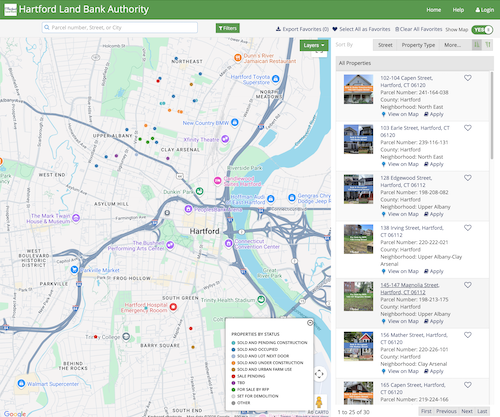Go to First page of results
The width and height of the screenshot is (500, 417).
[x=426, y=411]
